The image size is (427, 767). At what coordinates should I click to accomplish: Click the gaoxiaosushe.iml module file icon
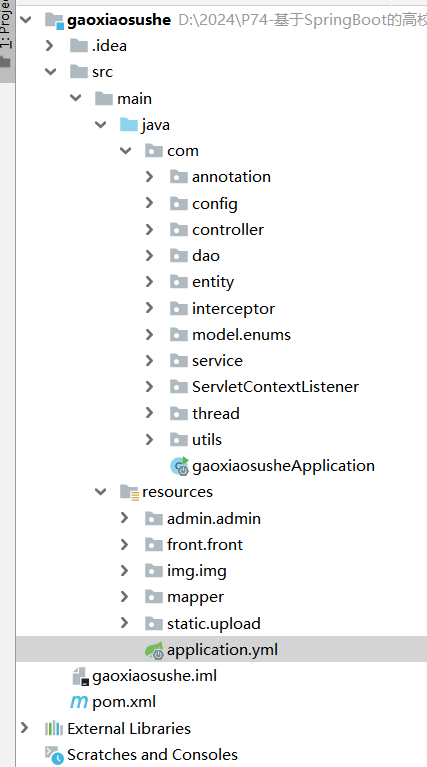(80, 676)
